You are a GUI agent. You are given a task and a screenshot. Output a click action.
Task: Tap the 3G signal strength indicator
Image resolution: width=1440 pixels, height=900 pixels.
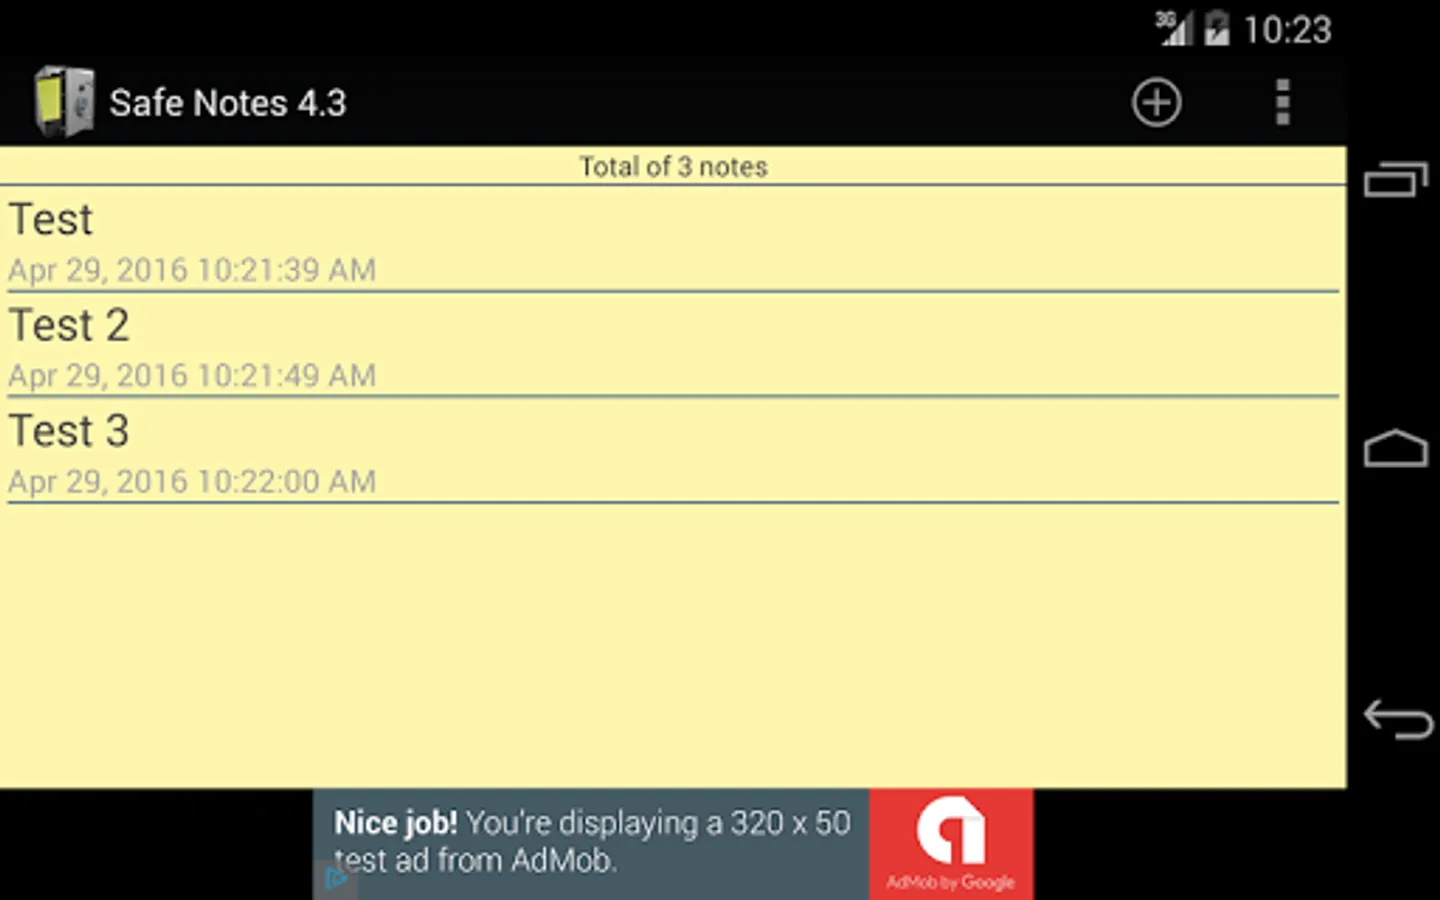(x=1174, y=28)
